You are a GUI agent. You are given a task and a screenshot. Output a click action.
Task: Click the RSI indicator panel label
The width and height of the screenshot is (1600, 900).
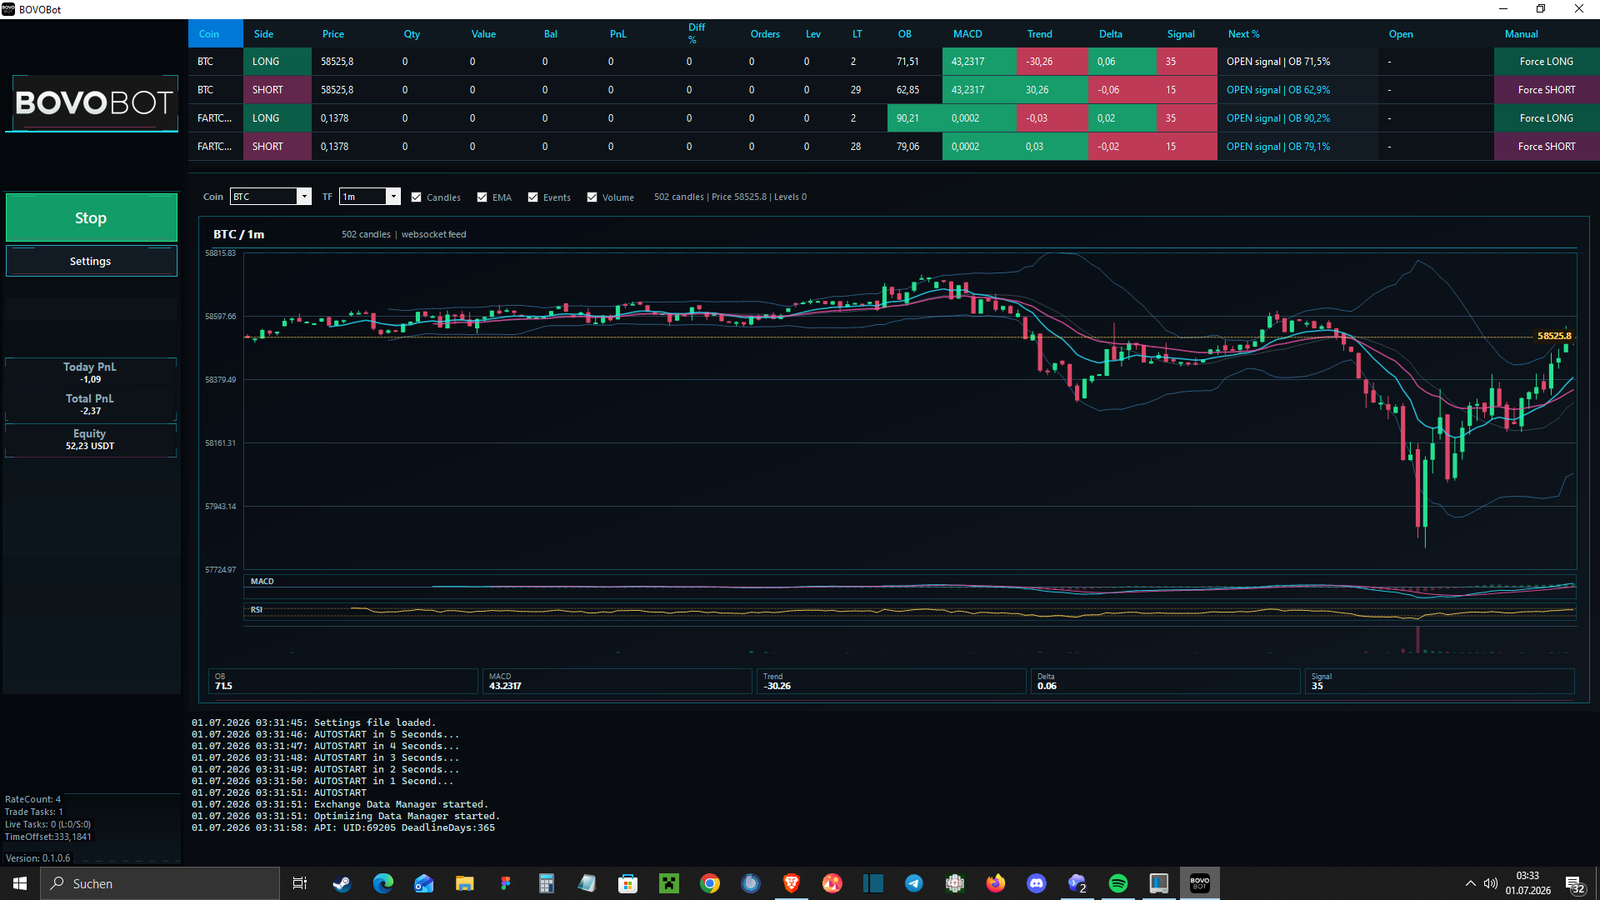click(257, 610)
